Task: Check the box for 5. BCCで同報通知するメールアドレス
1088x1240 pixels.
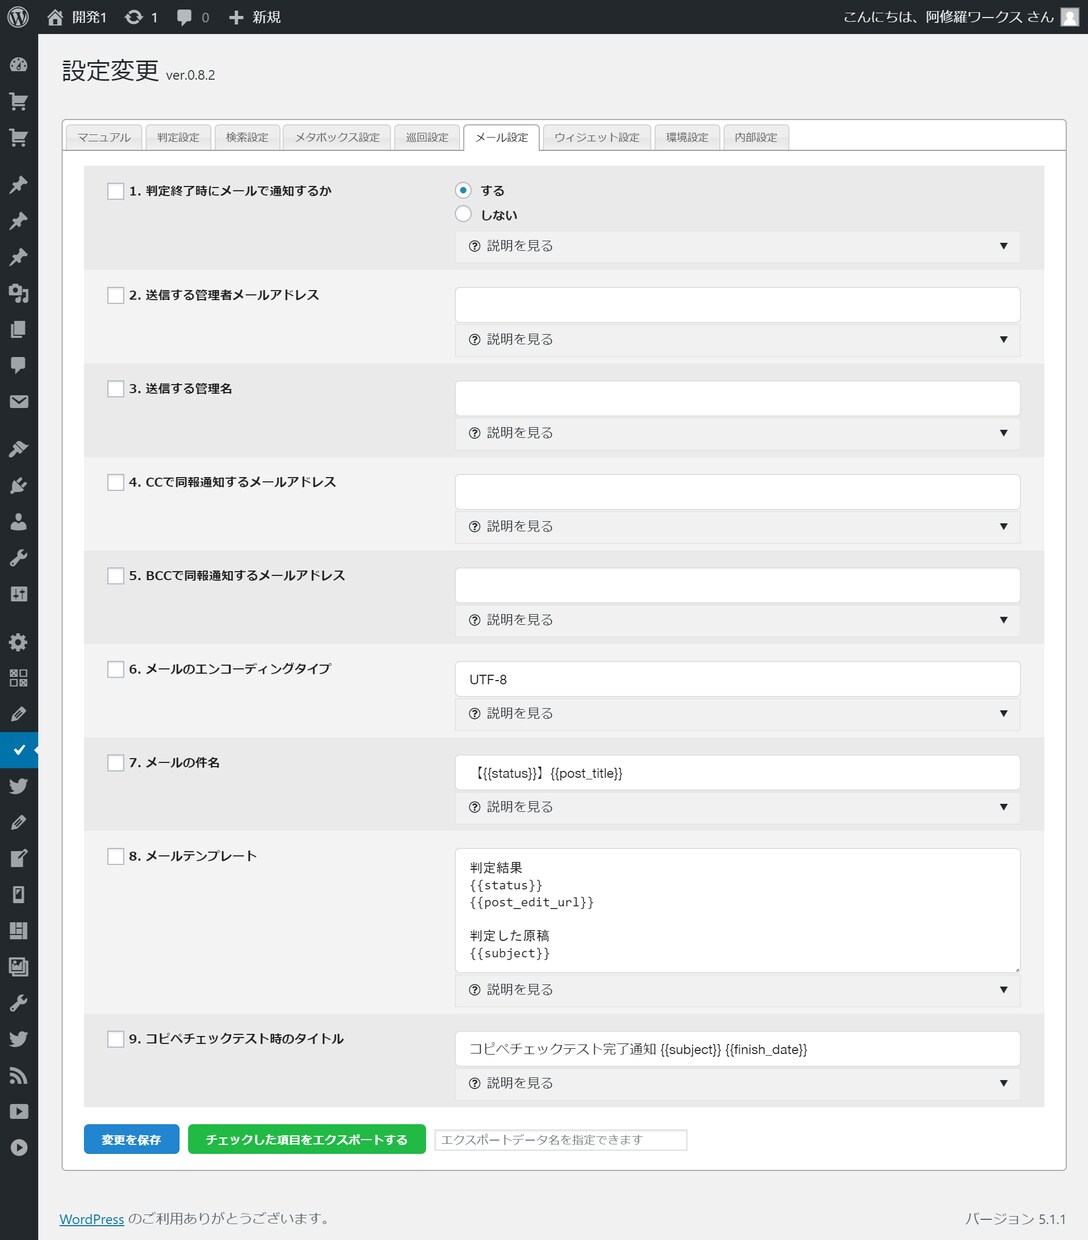Action: point(116,575)
